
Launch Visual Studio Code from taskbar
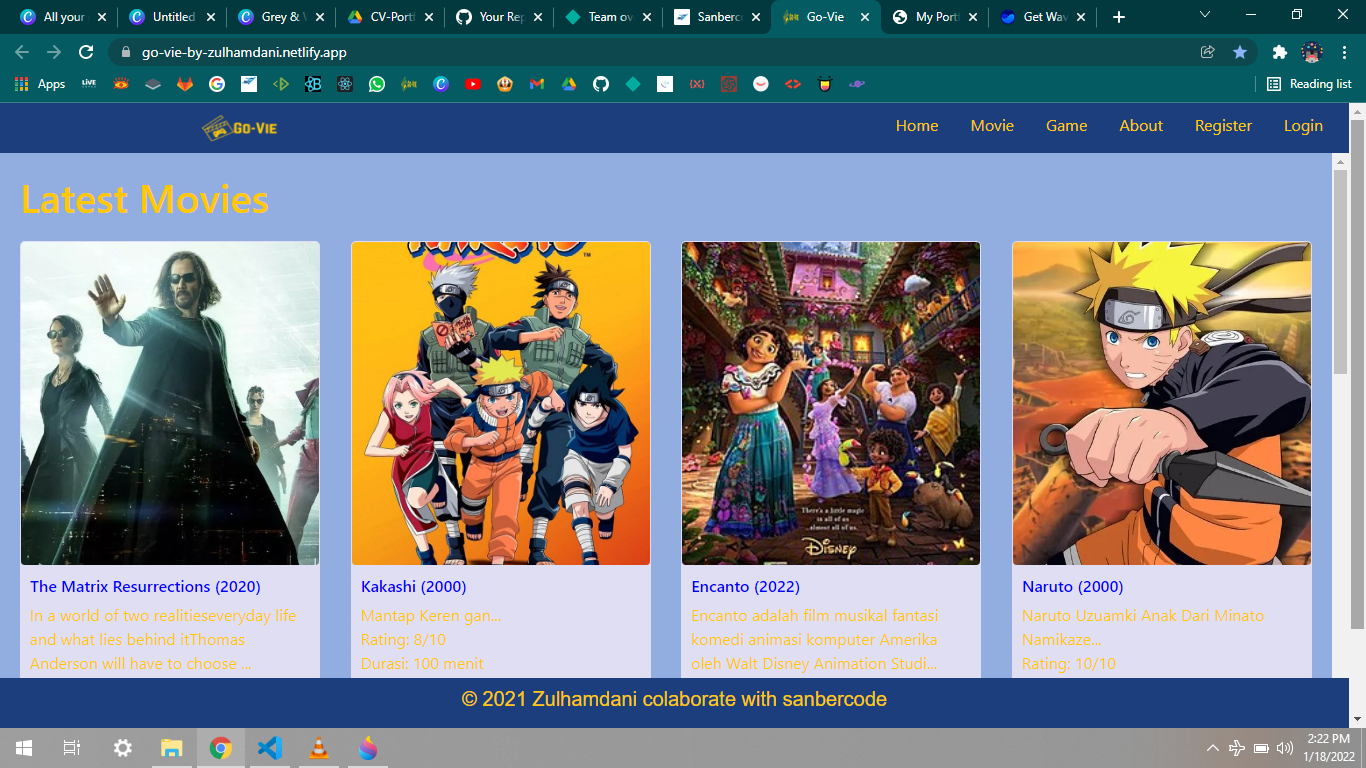270,748
